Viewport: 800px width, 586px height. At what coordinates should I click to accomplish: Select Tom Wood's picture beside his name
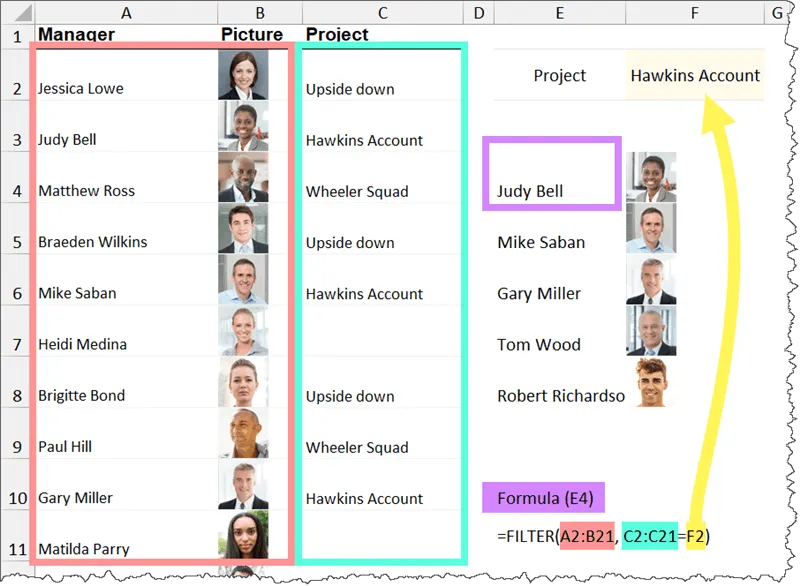(651, 333)
